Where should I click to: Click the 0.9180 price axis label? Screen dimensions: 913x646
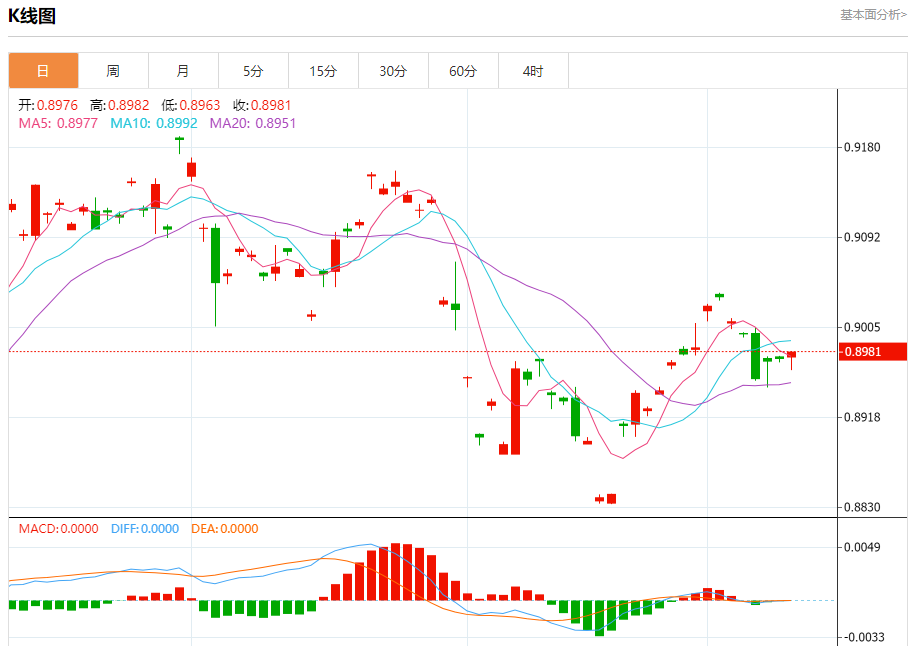point(862,147)
